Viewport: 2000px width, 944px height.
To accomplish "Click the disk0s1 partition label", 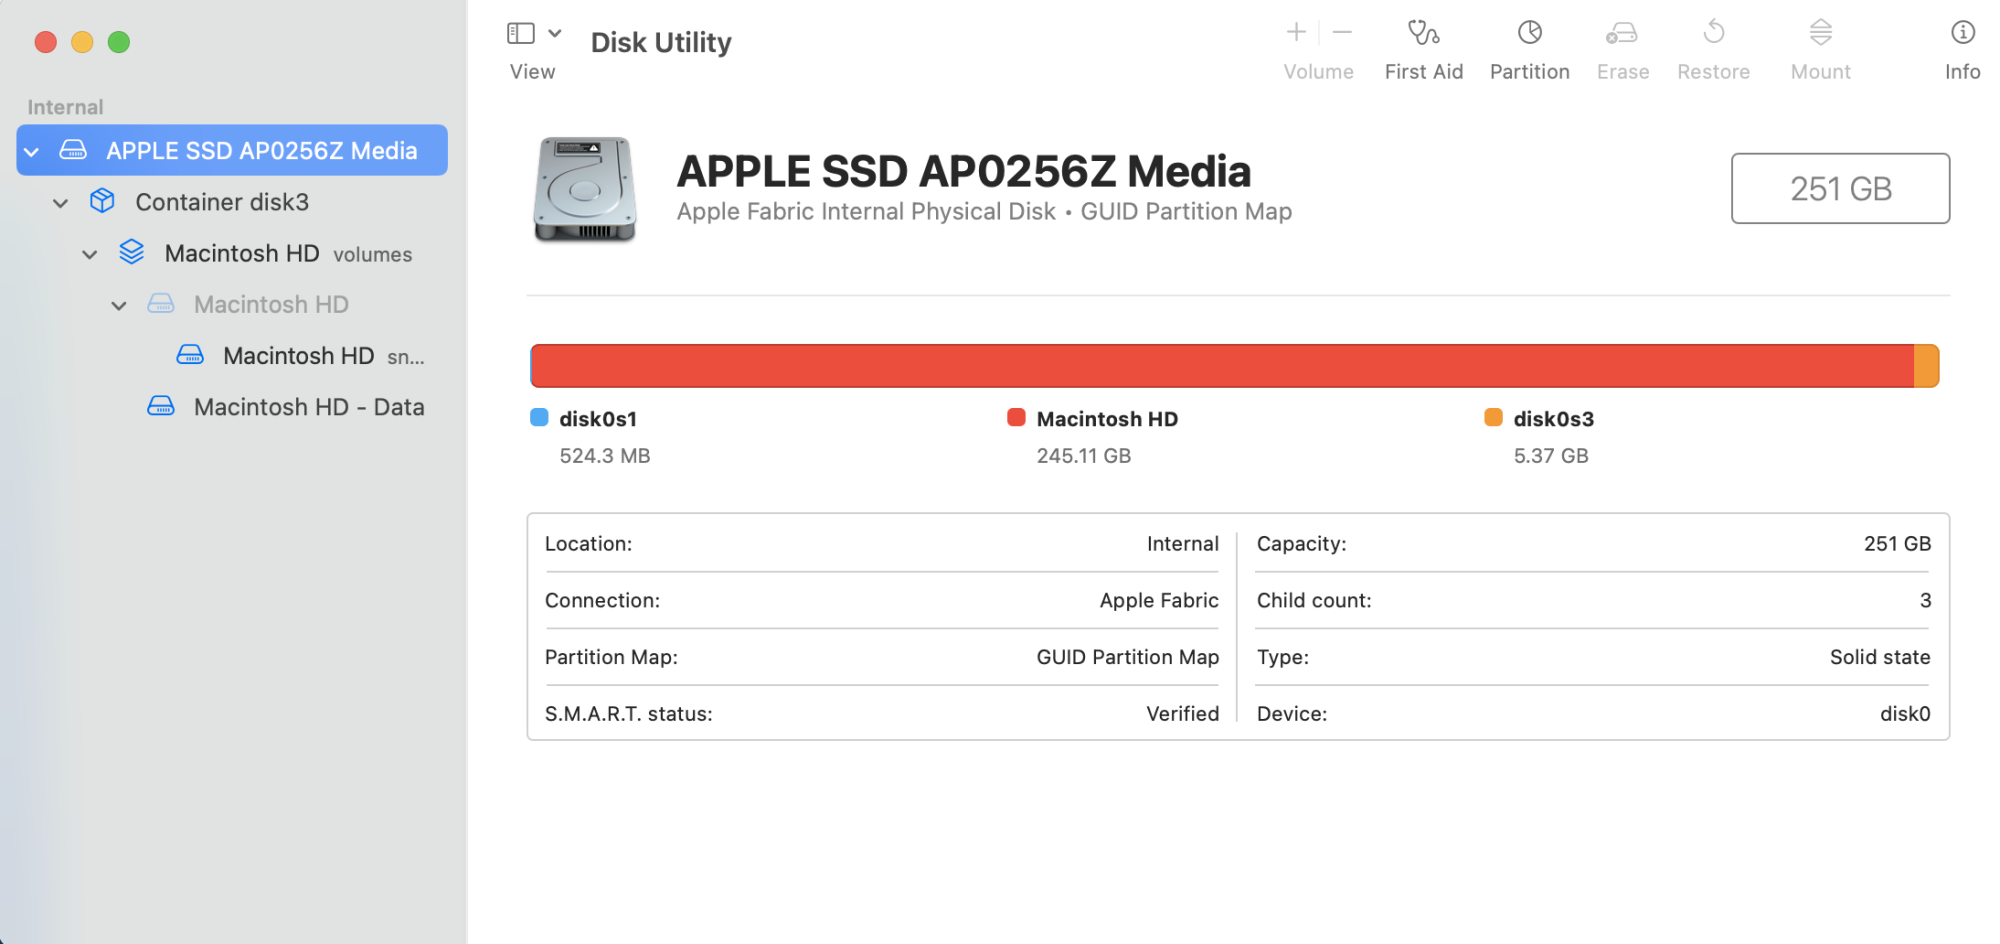I will [598, 419].
